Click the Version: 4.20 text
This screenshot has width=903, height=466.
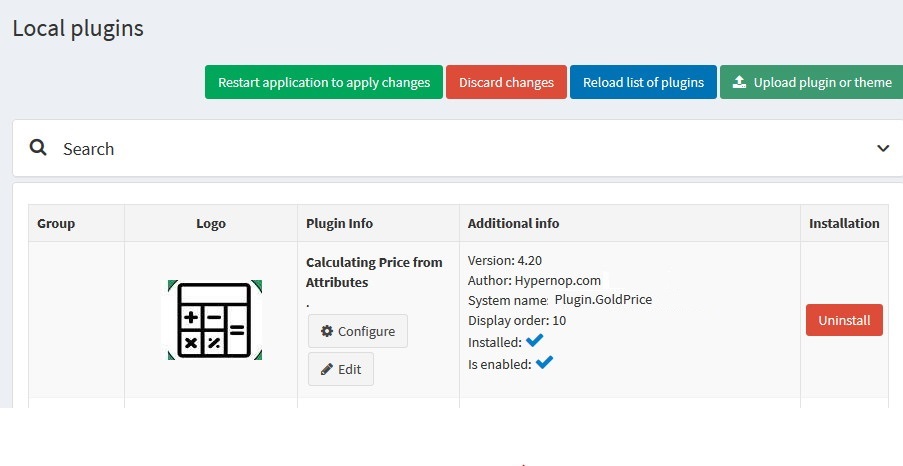pos(505,260)
